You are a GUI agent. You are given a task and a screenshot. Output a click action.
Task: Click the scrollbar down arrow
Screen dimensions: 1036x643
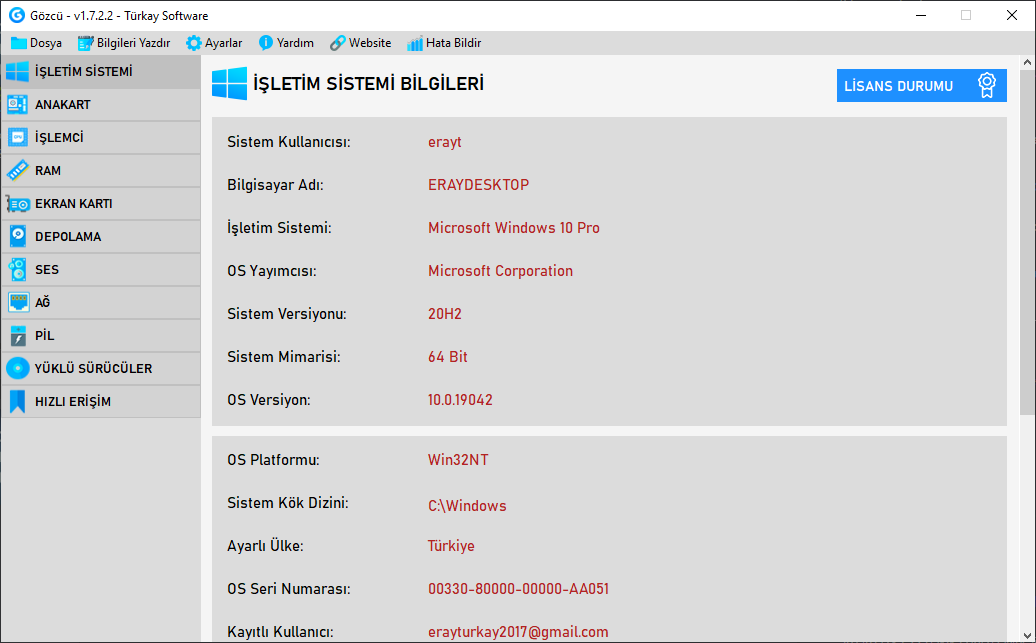(1027, 634)
